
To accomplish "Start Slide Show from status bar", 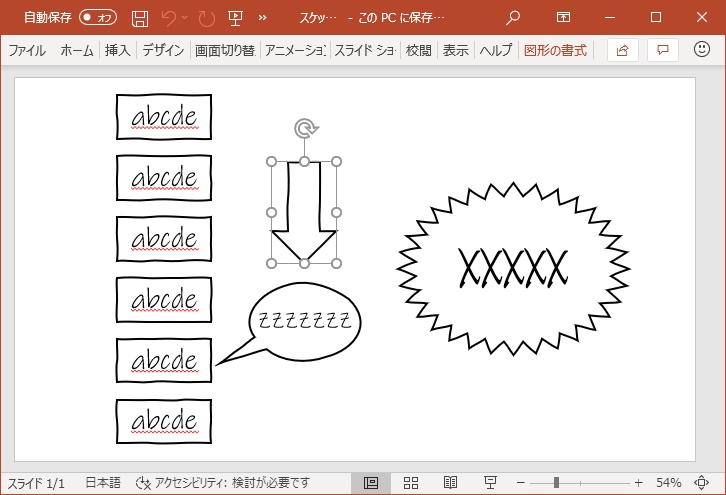I will [x=490, y=483].
